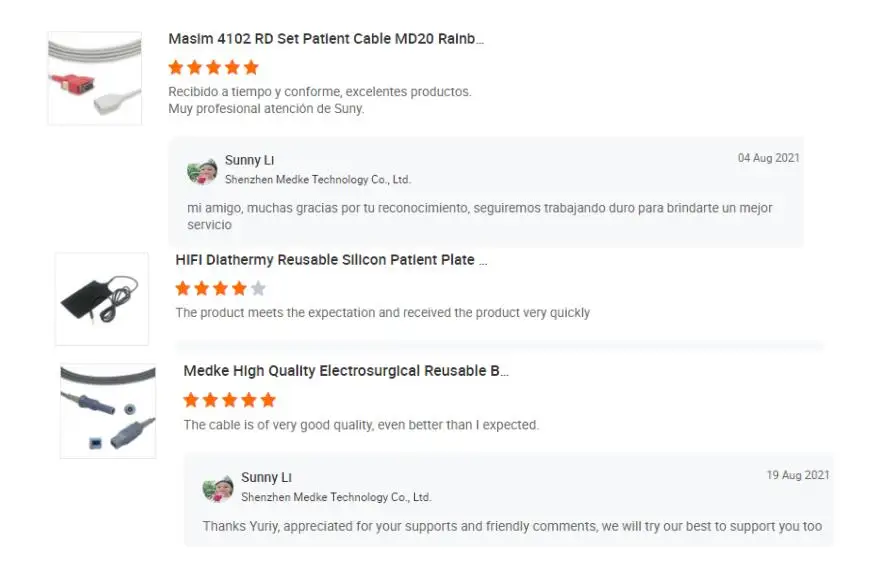Click Sunny Li's name in the 04 Aug reply
The height and width of the screenshot is (569, 871).
249,160
